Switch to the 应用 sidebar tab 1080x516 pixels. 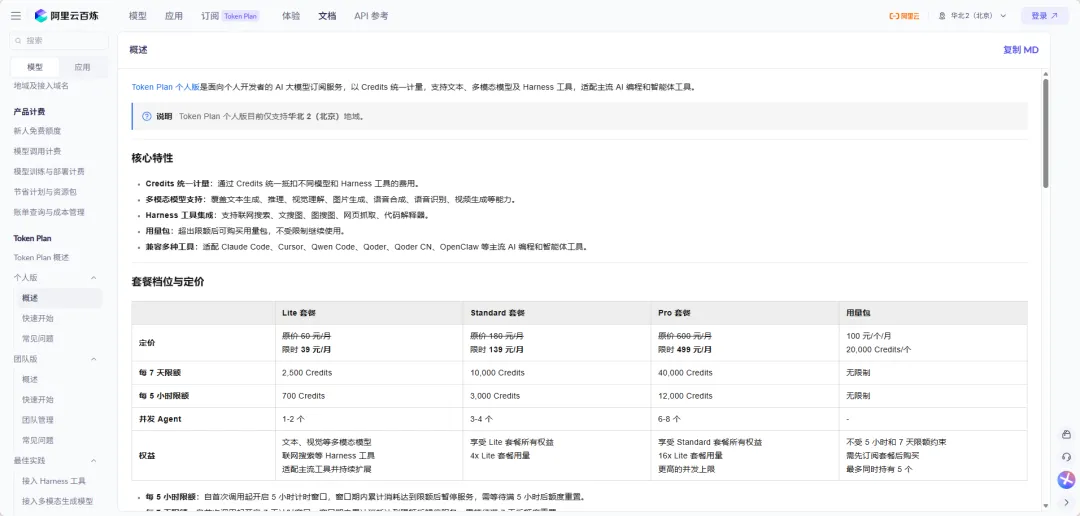click(83, 67)
